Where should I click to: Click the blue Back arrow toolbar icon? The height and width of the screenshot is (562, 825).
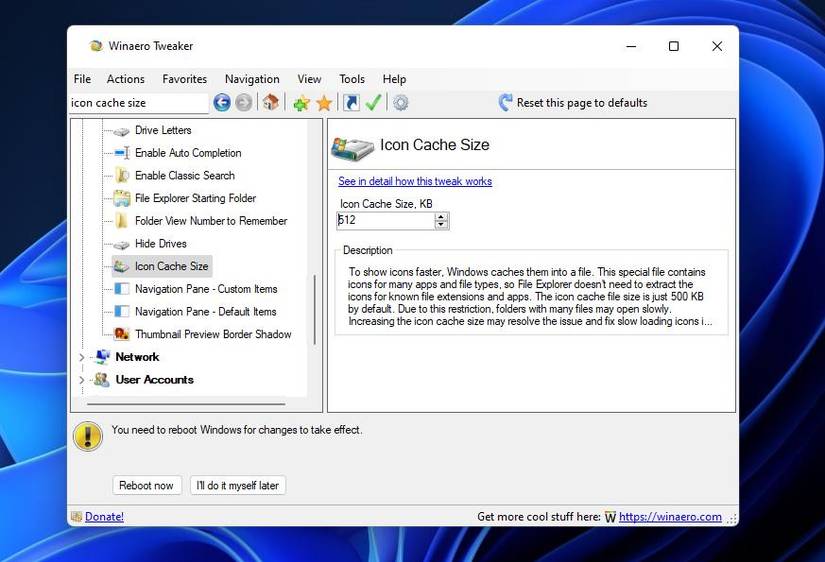tap(222, 103)
